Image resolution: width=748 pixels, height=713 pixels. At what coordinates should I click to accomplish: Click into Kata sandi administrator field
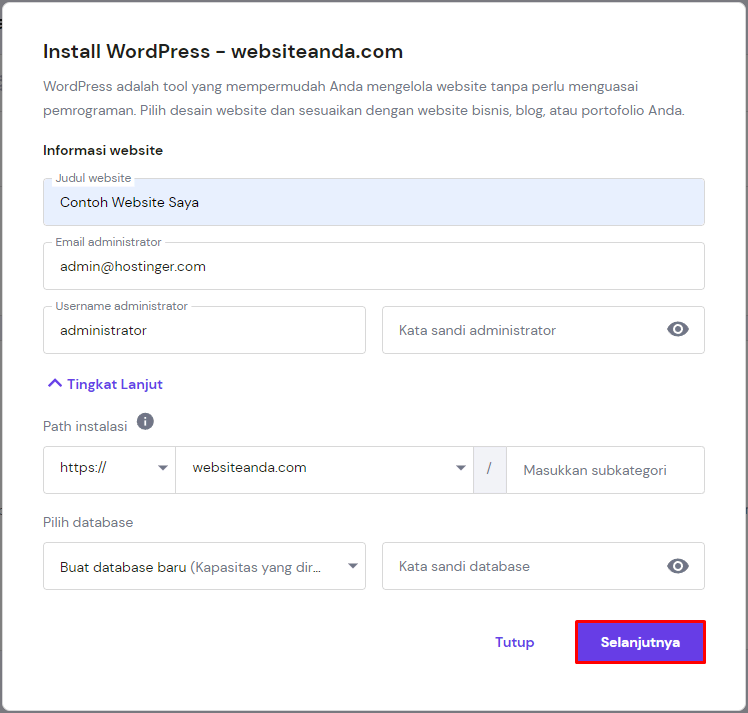coord(520,330)
